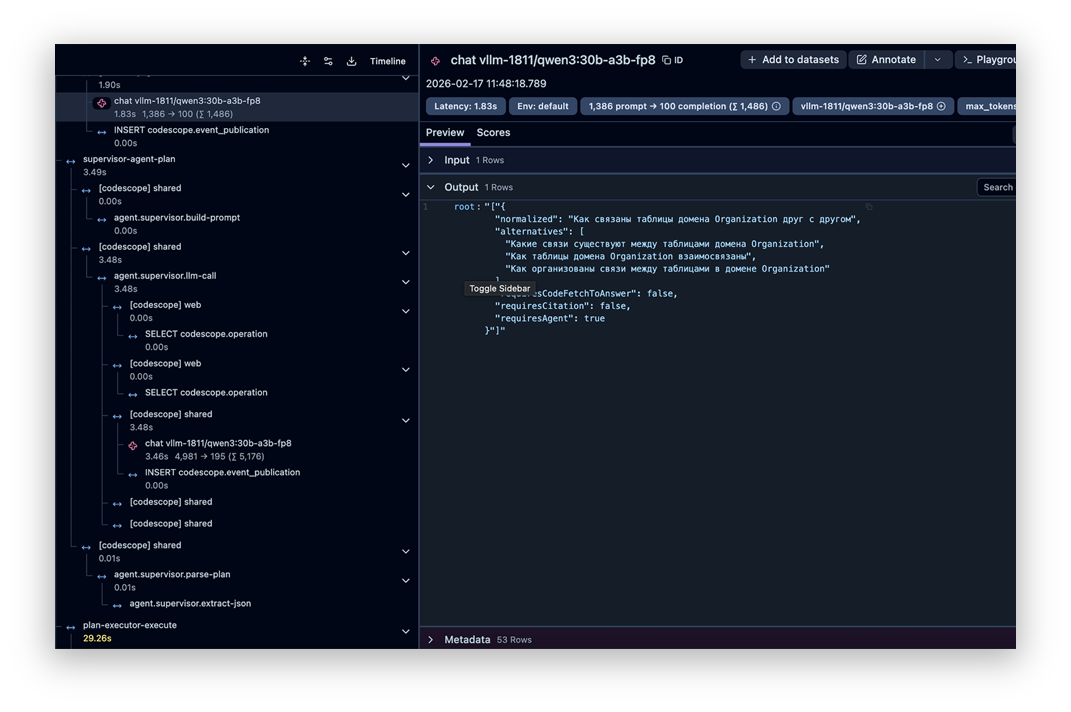This screenshot has width=1071, height=712.
Task: Click the plus icon on the model name badge
Action: [941, 106]
